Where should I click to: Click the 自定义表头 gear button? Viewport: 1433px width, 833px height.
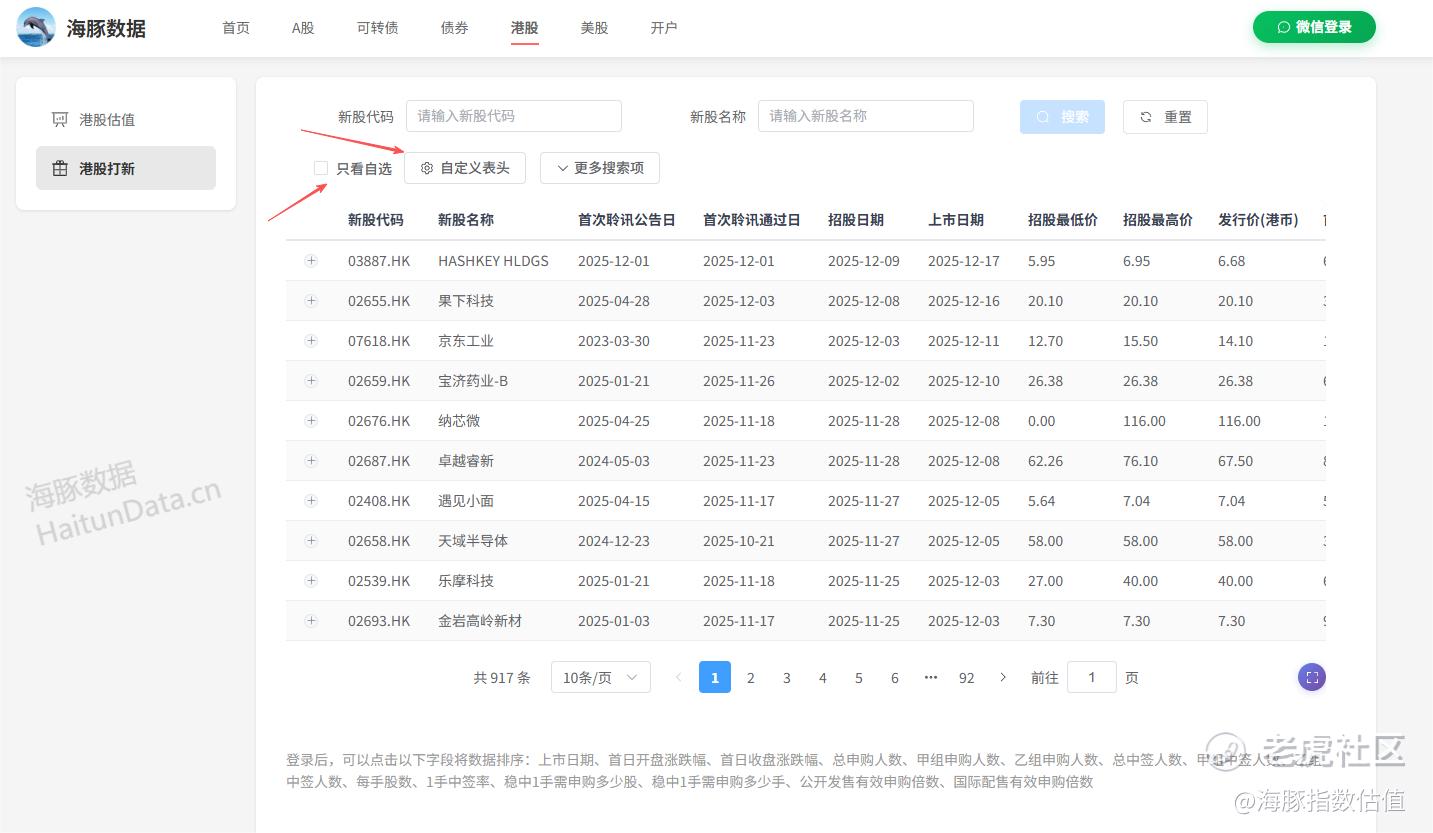[x=465, y=168]
